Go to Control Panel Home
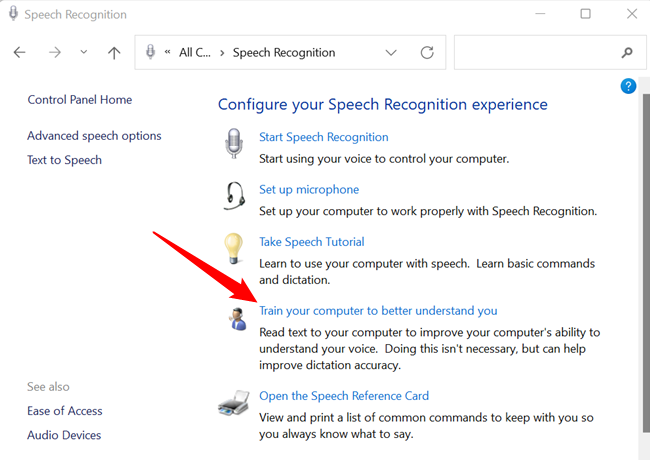 80,100
